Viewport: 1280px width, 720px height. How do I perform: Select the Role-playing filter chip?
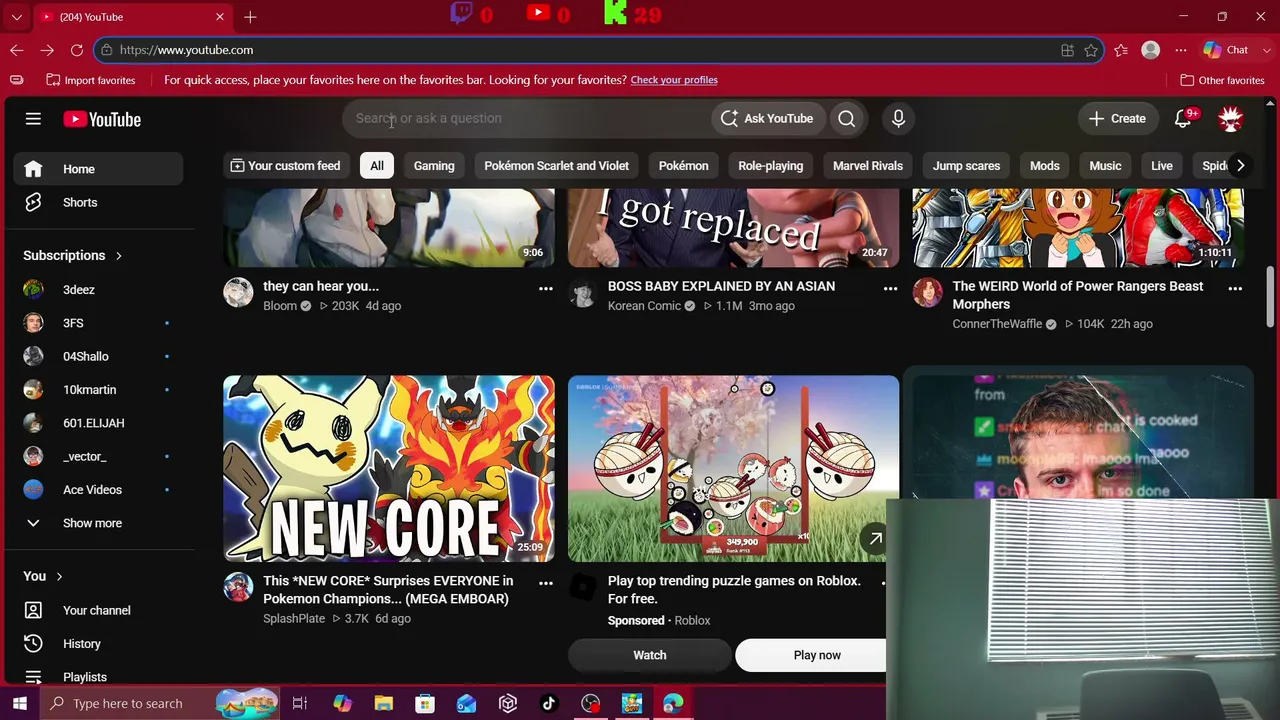click(771, 166)
